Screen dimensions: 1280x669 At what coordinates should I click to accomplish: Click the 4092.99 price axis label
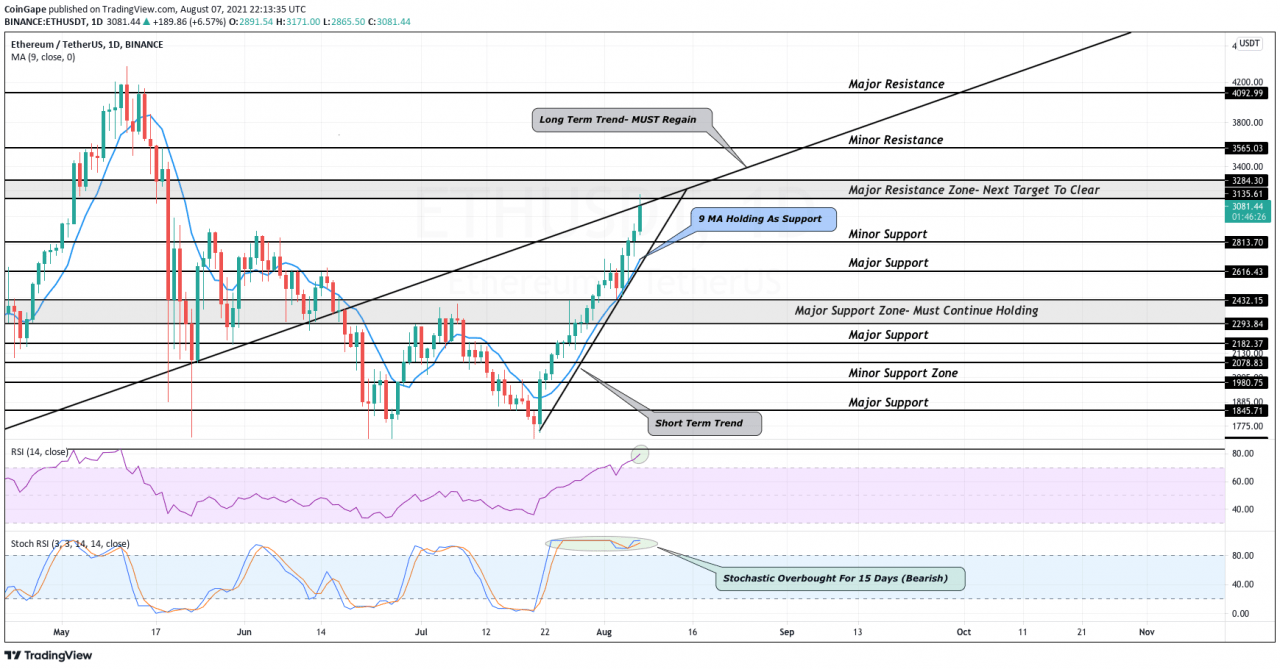(1249, 93)
